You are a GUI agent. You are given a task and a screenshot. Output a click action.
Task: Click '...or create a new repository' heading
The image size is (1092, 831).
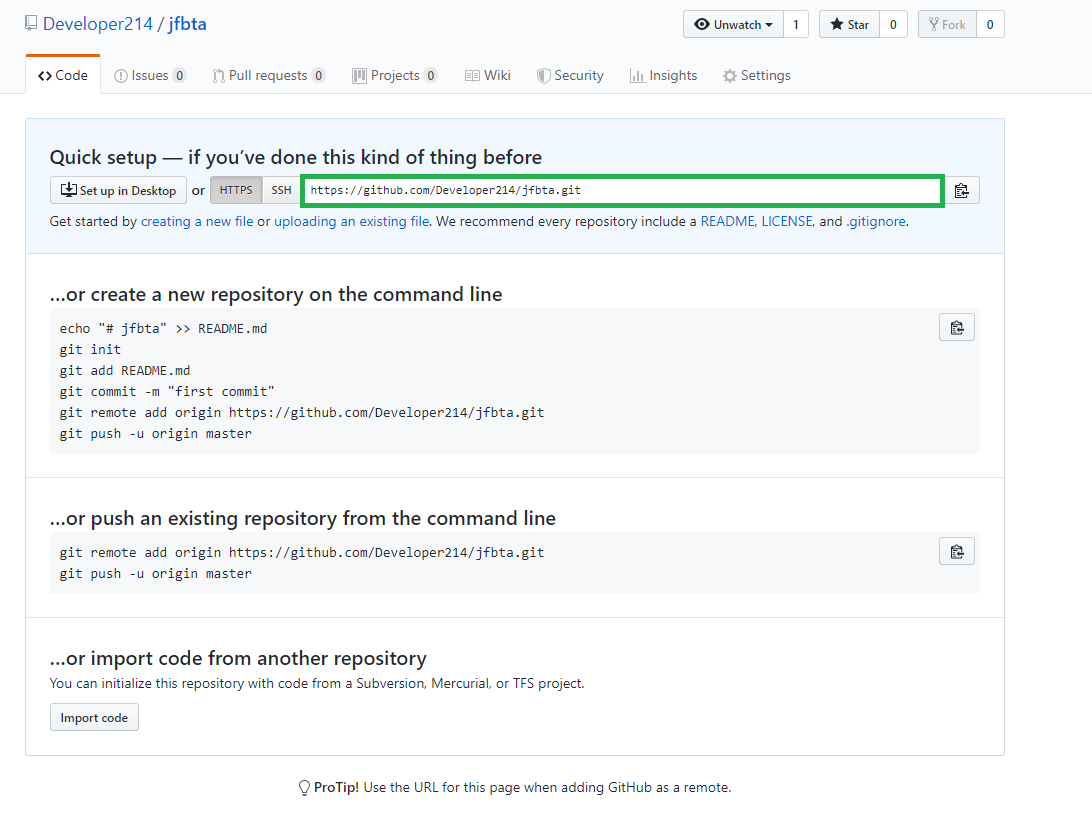(276, 295)
